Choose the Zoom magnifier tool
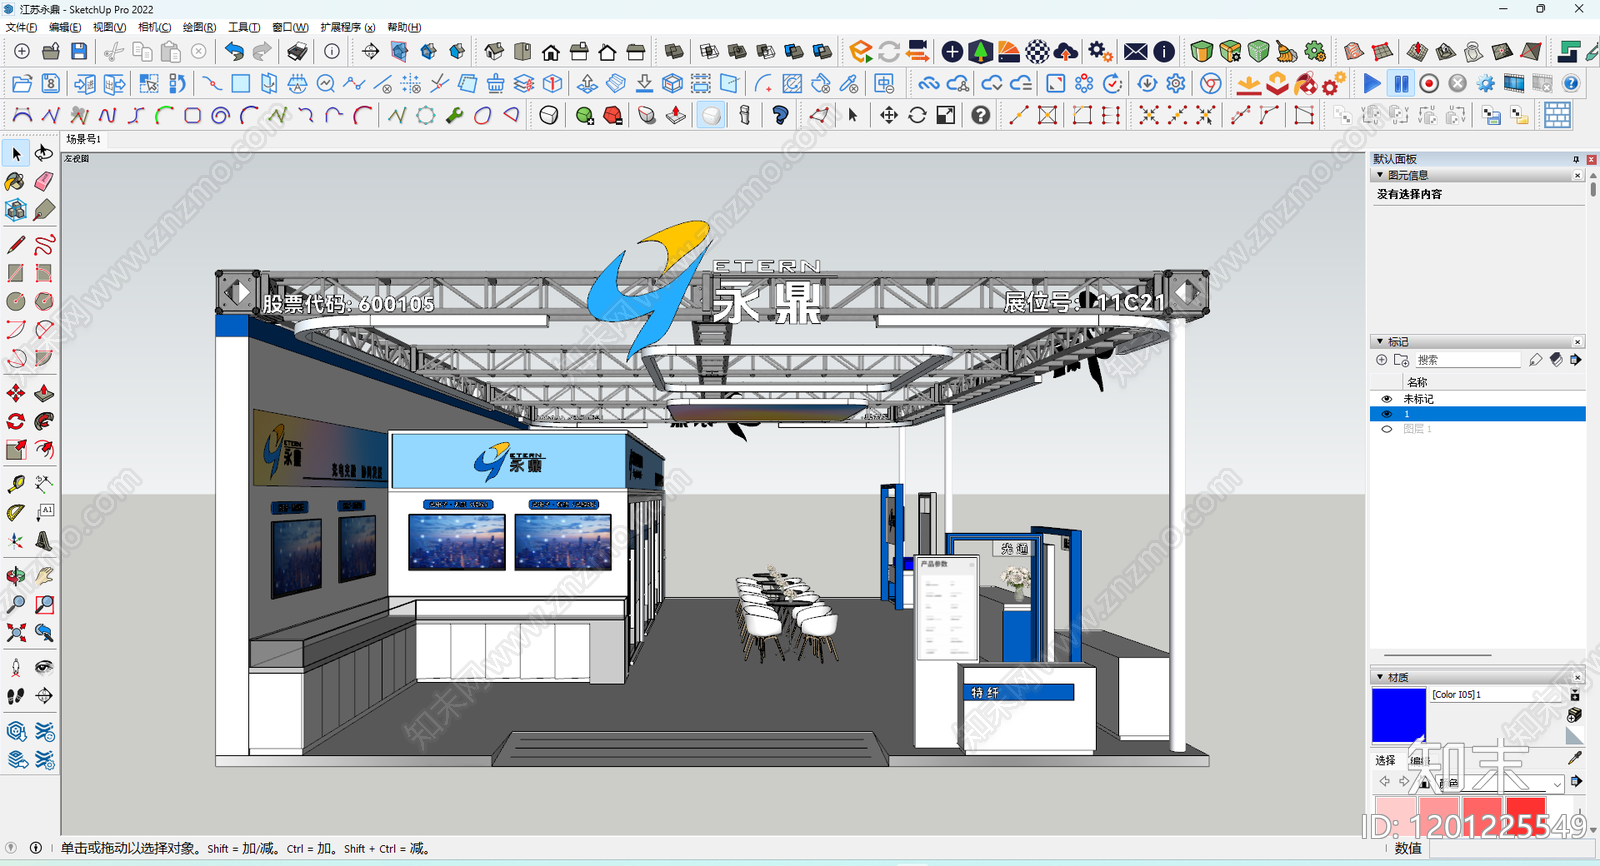 (16, 604)
